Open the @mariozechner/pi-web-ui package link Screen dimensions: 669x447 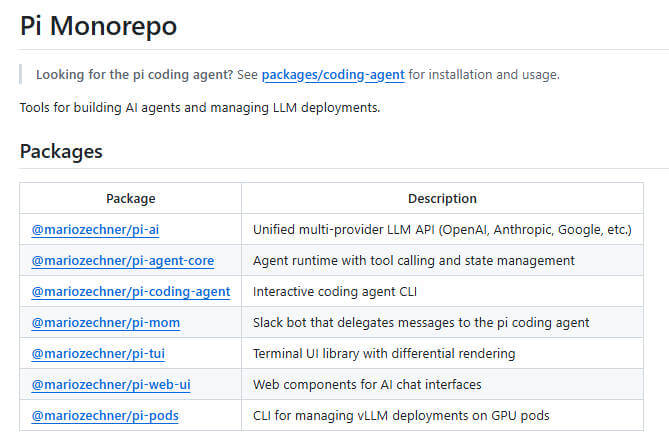coord(111,385)
